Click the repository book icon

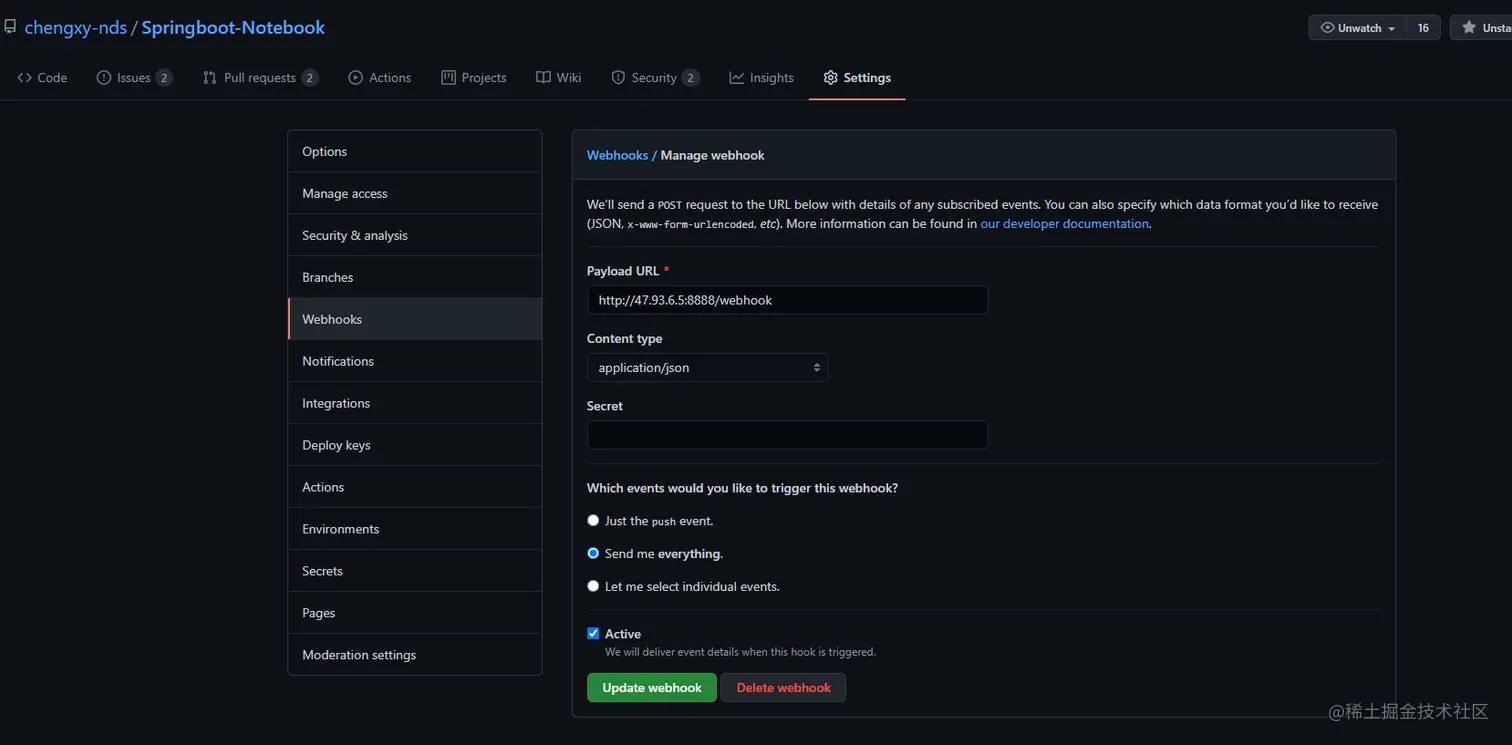(x=9, y=27)
